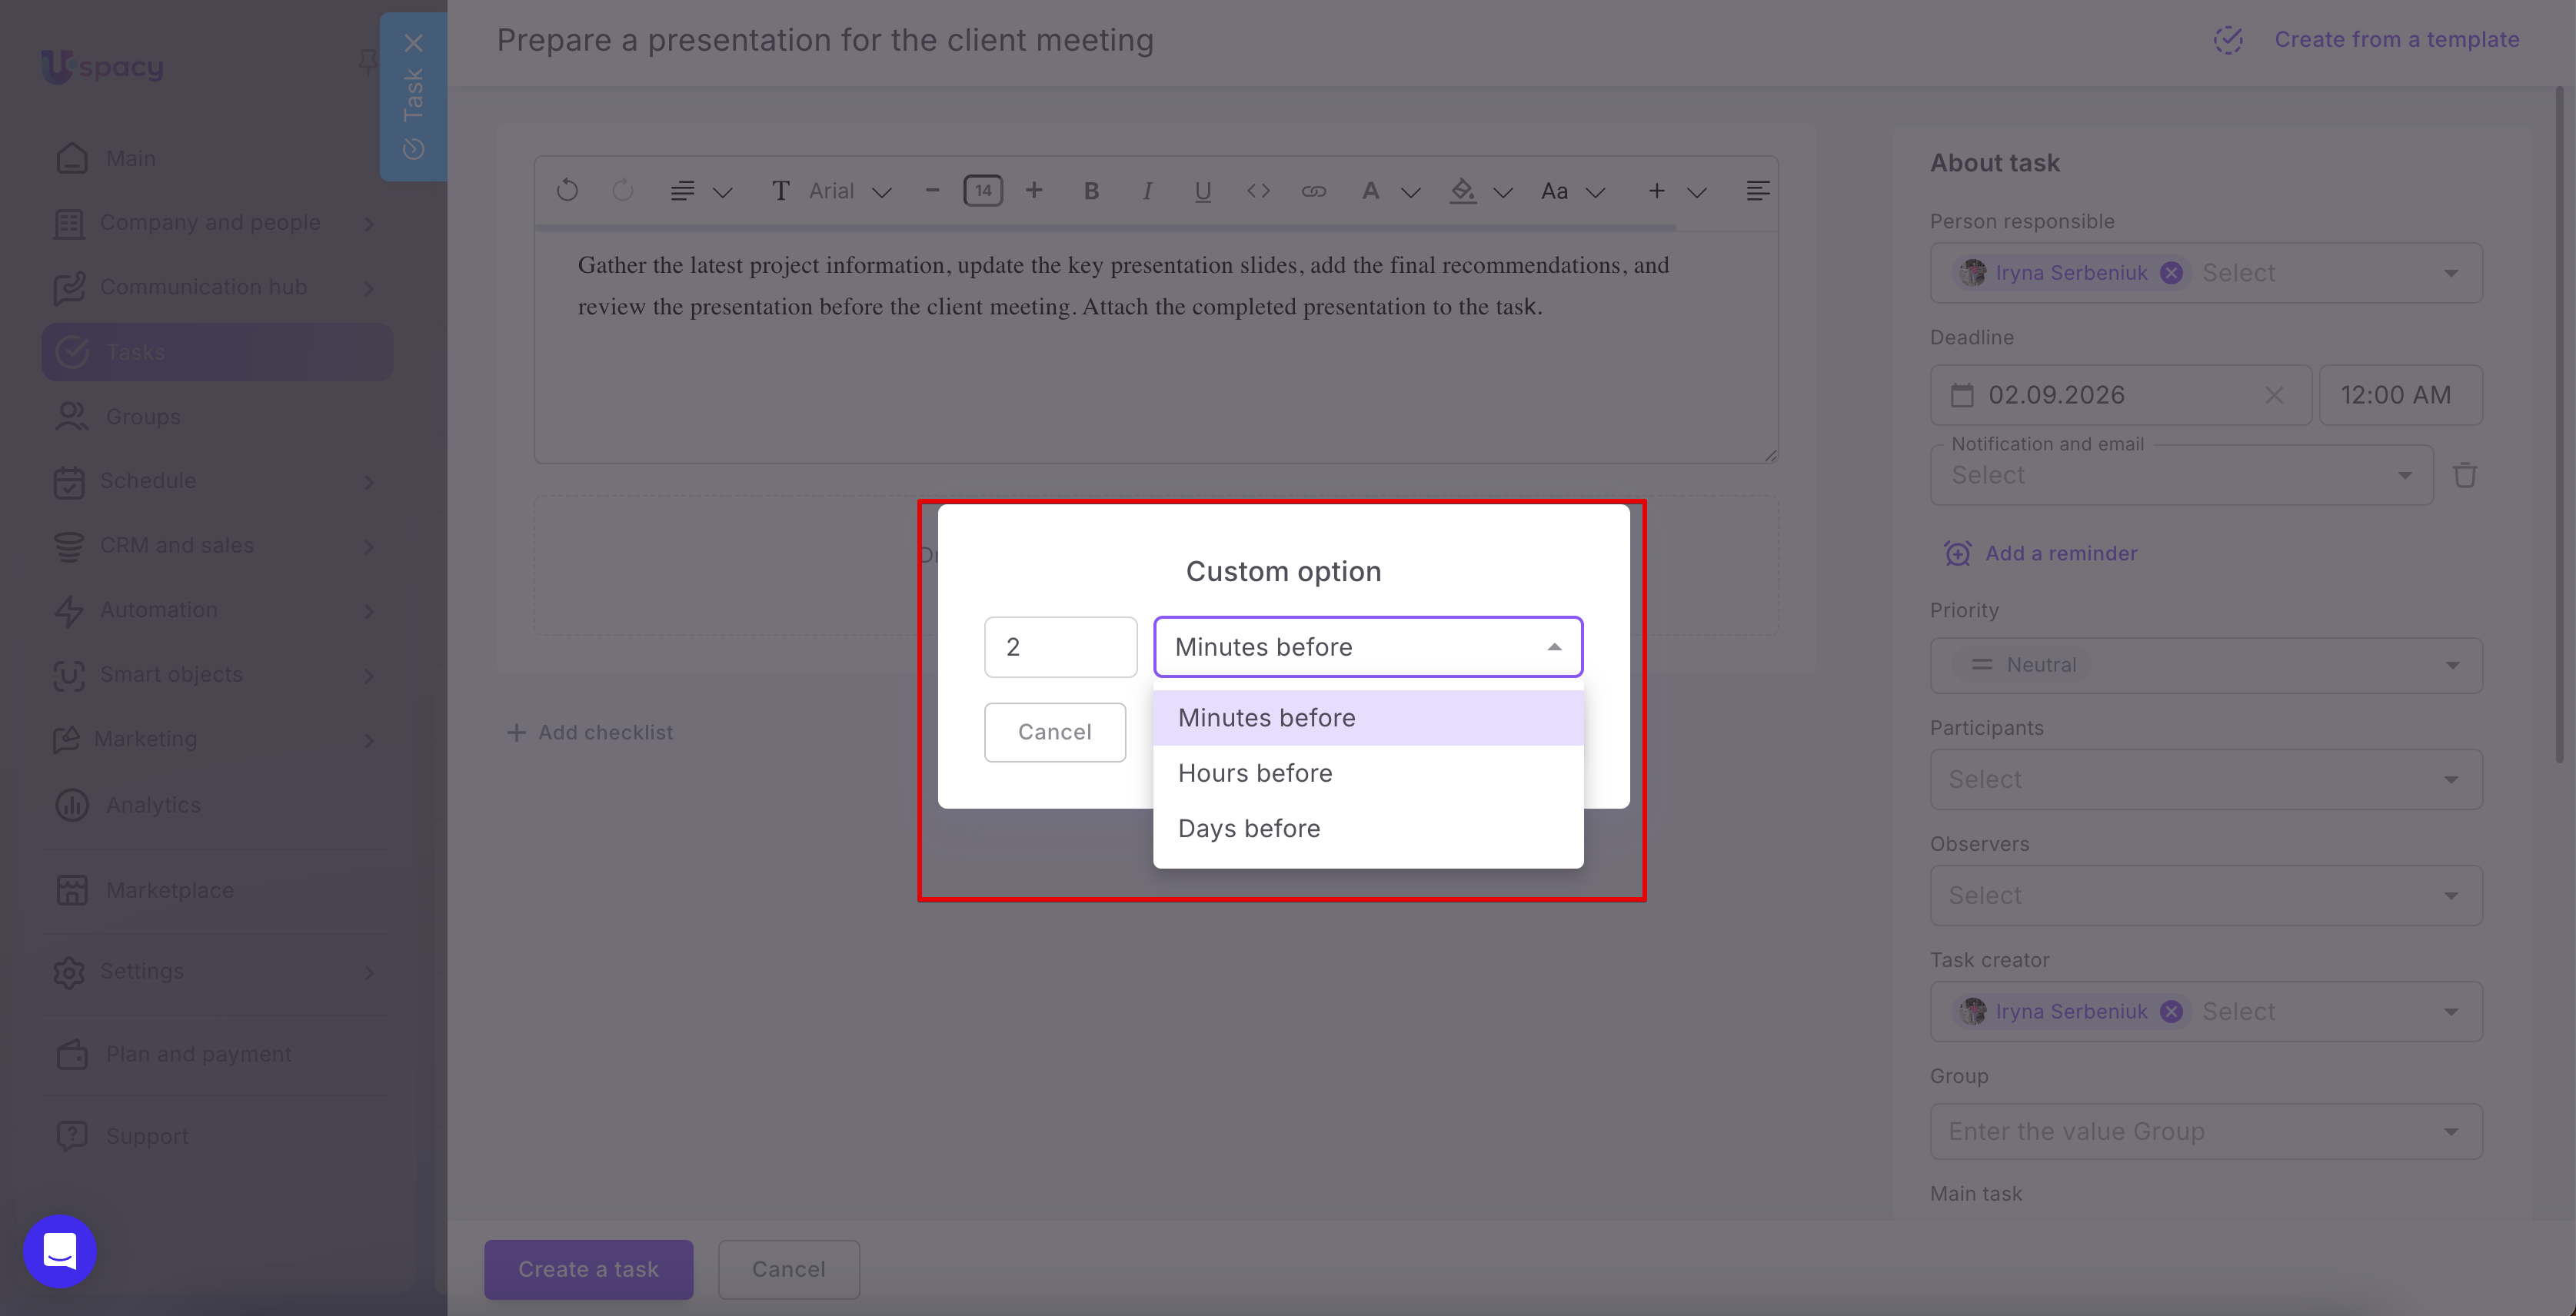Image resolution: width=2576 pixels, height=1316 pixels.
Task: Toggle underline formatting
Action: click(1203, 190)
